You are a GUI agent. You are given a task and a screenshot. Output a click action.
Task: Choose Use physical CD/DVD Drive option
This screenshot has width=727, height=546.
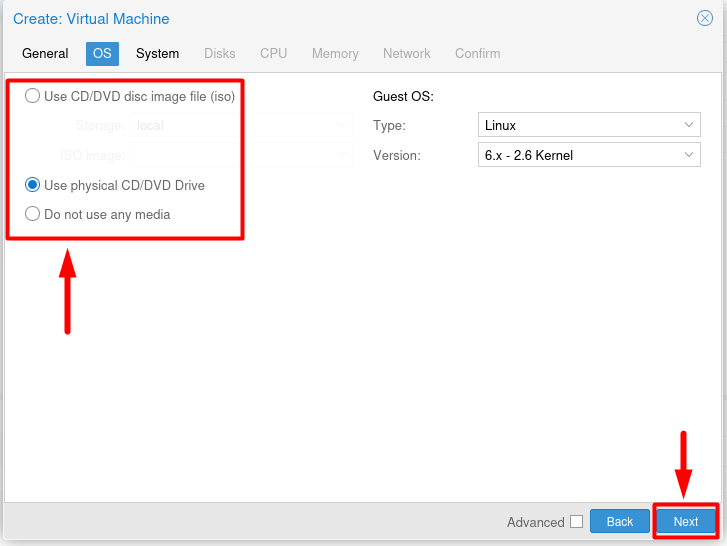33,185
